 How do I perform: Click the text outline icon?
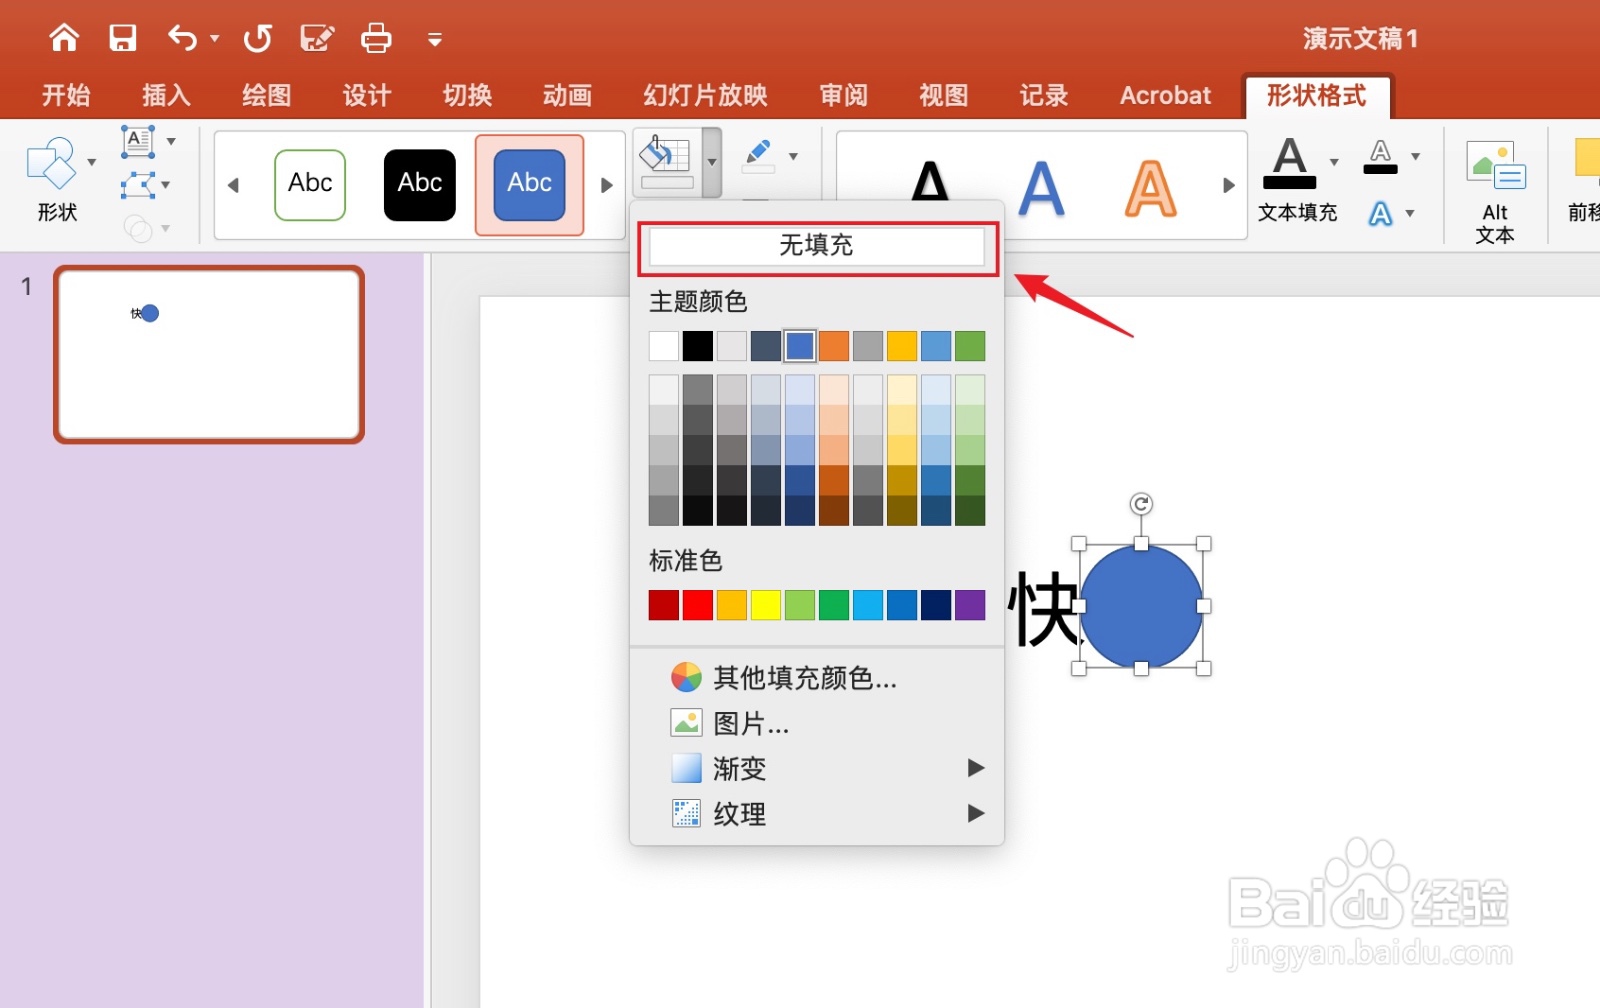pyautogui.click(x=1380, y=156)
